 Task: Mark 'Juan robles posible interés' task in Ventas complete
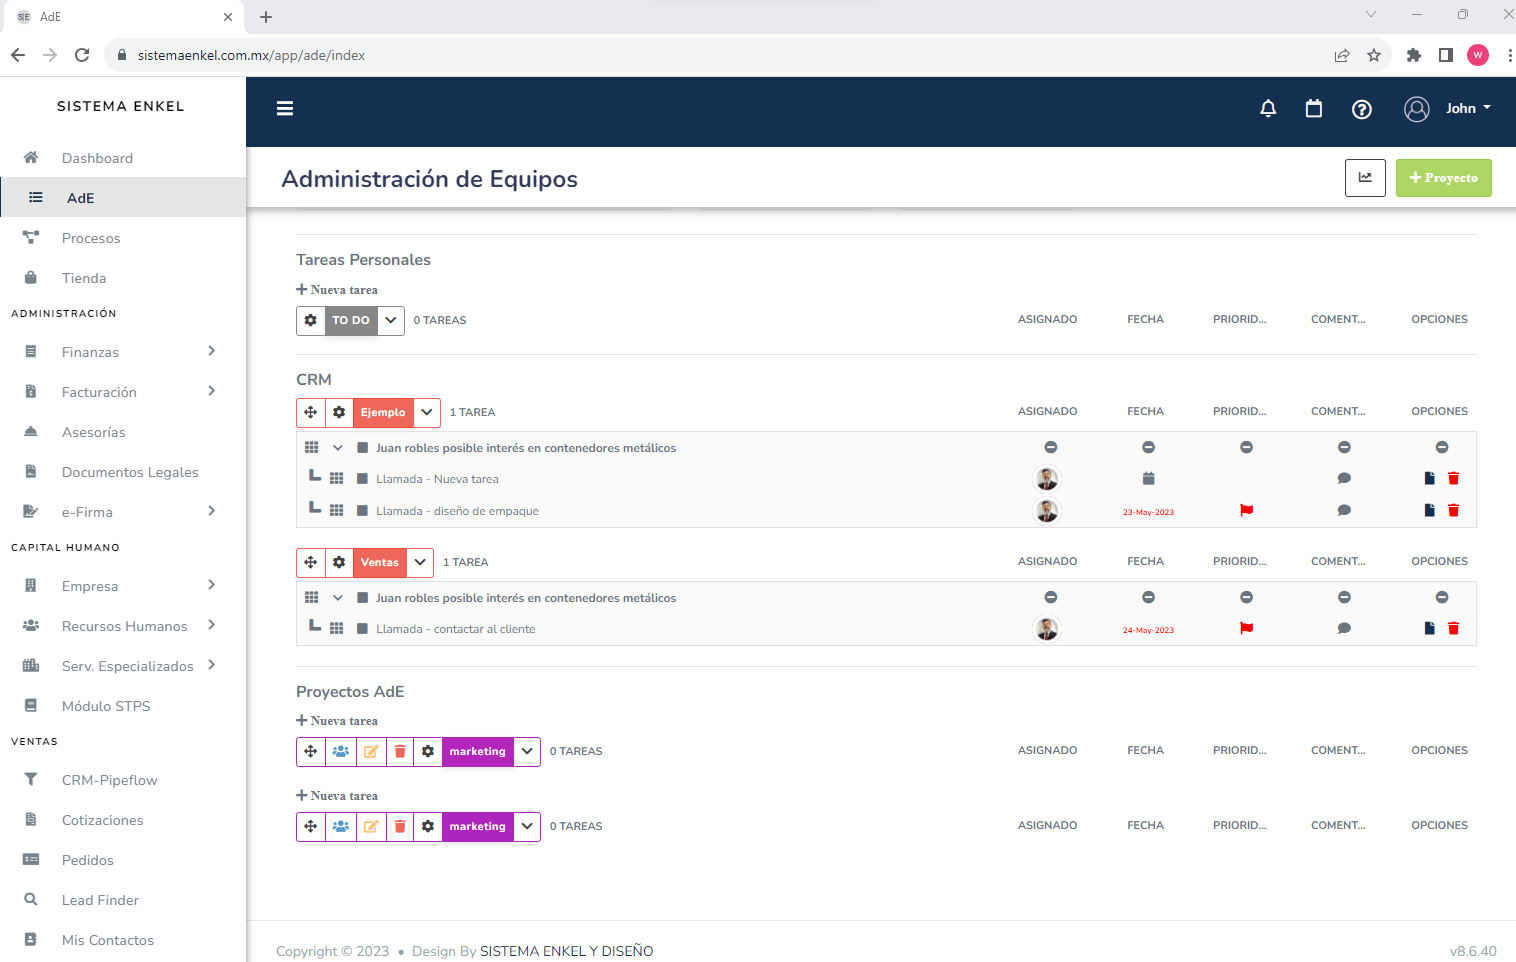coord(362,597)
